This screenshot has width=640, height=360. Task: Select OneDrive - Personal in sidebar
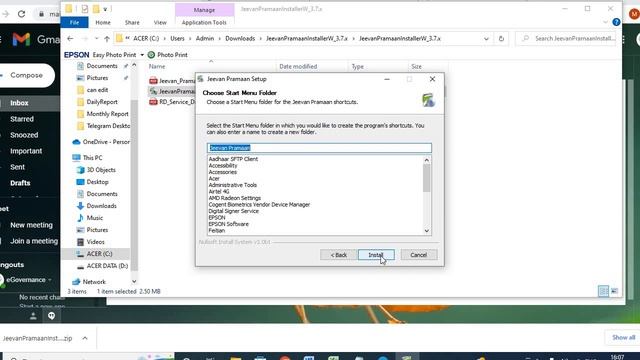[x=101, y=142]
